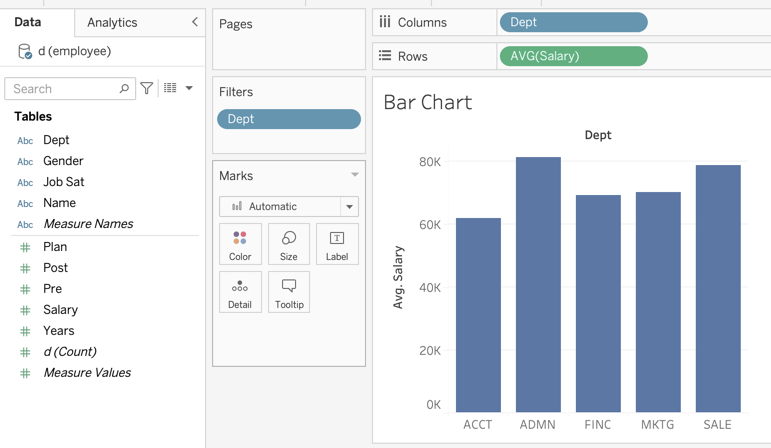Click the search magnifier icon

click(x=124, y=89)
